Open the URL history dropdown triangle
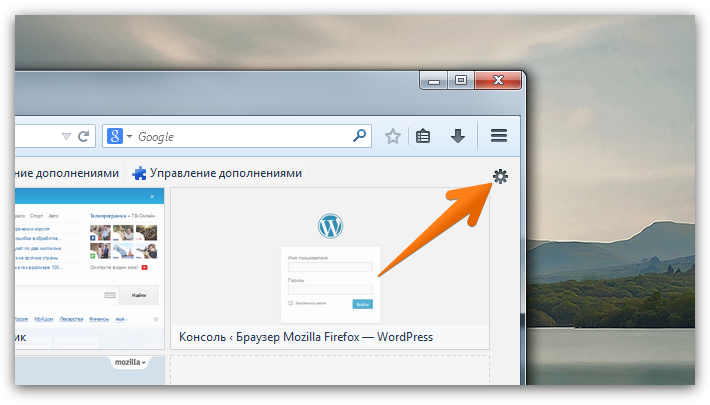This screenshot has height=405, width=710. 66,136
